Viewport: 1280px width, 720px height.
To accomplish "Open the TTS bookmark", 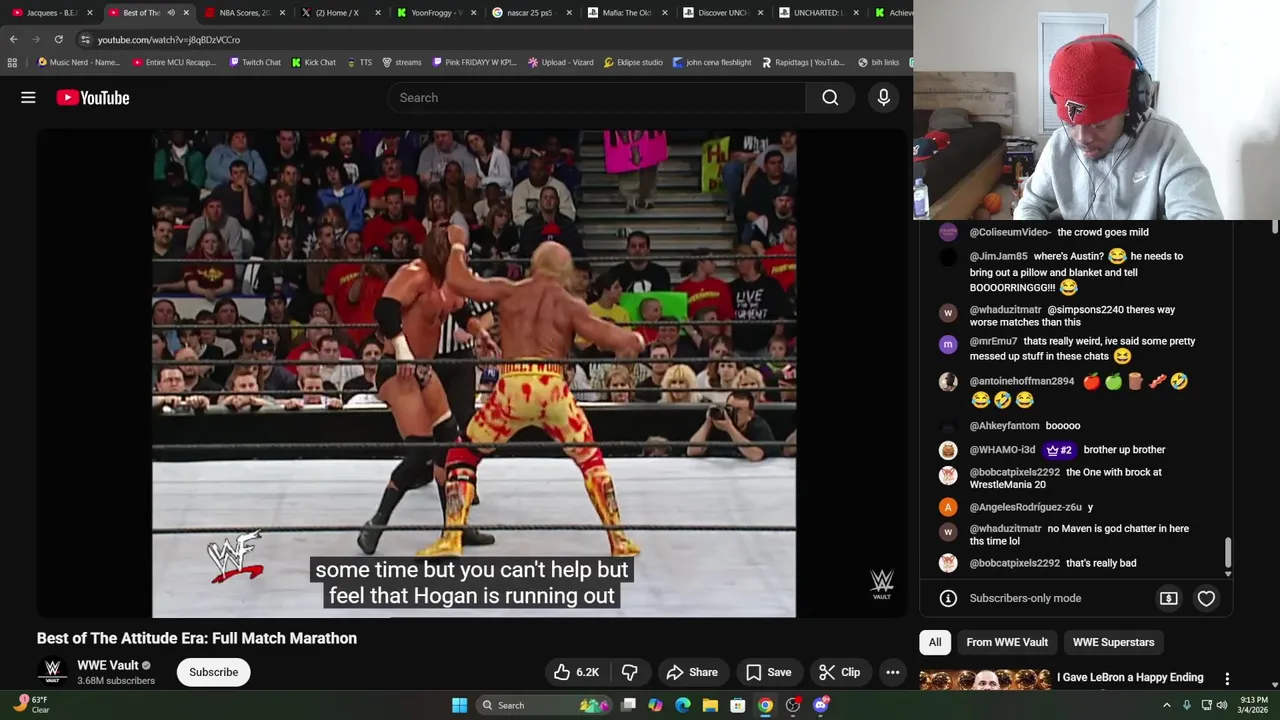I will click(359, 62).
